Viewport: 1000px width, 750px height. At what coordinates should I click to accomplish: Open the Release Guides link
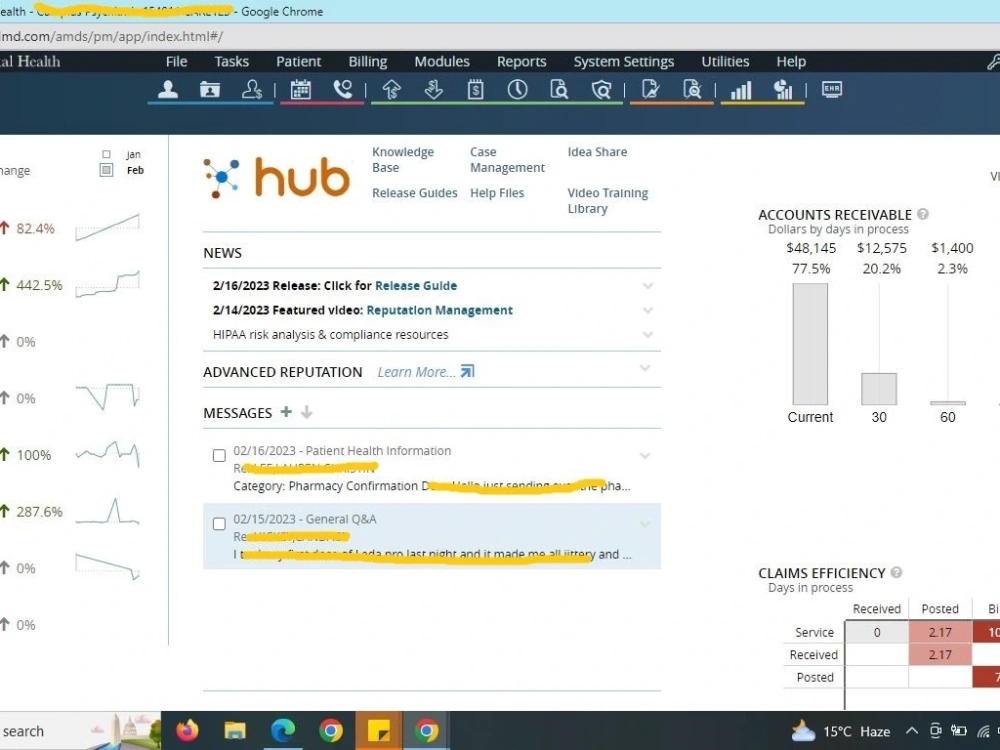[x=415, y=193]
